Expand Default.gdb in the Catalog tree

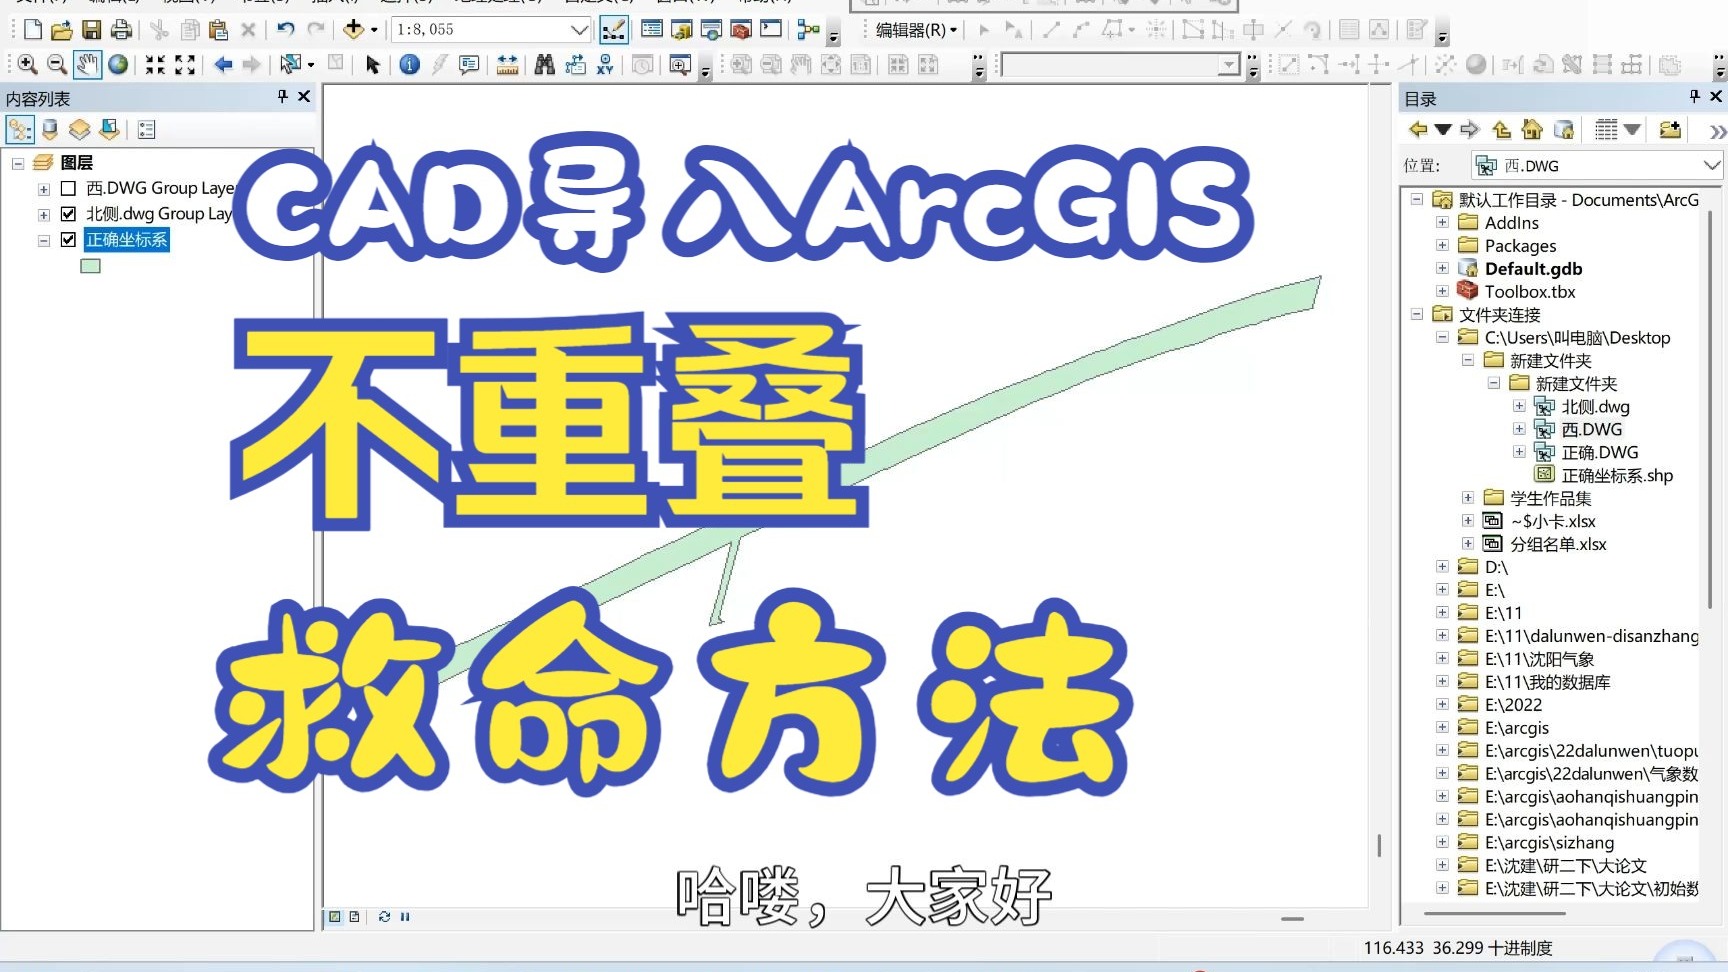coord(1441,268)
